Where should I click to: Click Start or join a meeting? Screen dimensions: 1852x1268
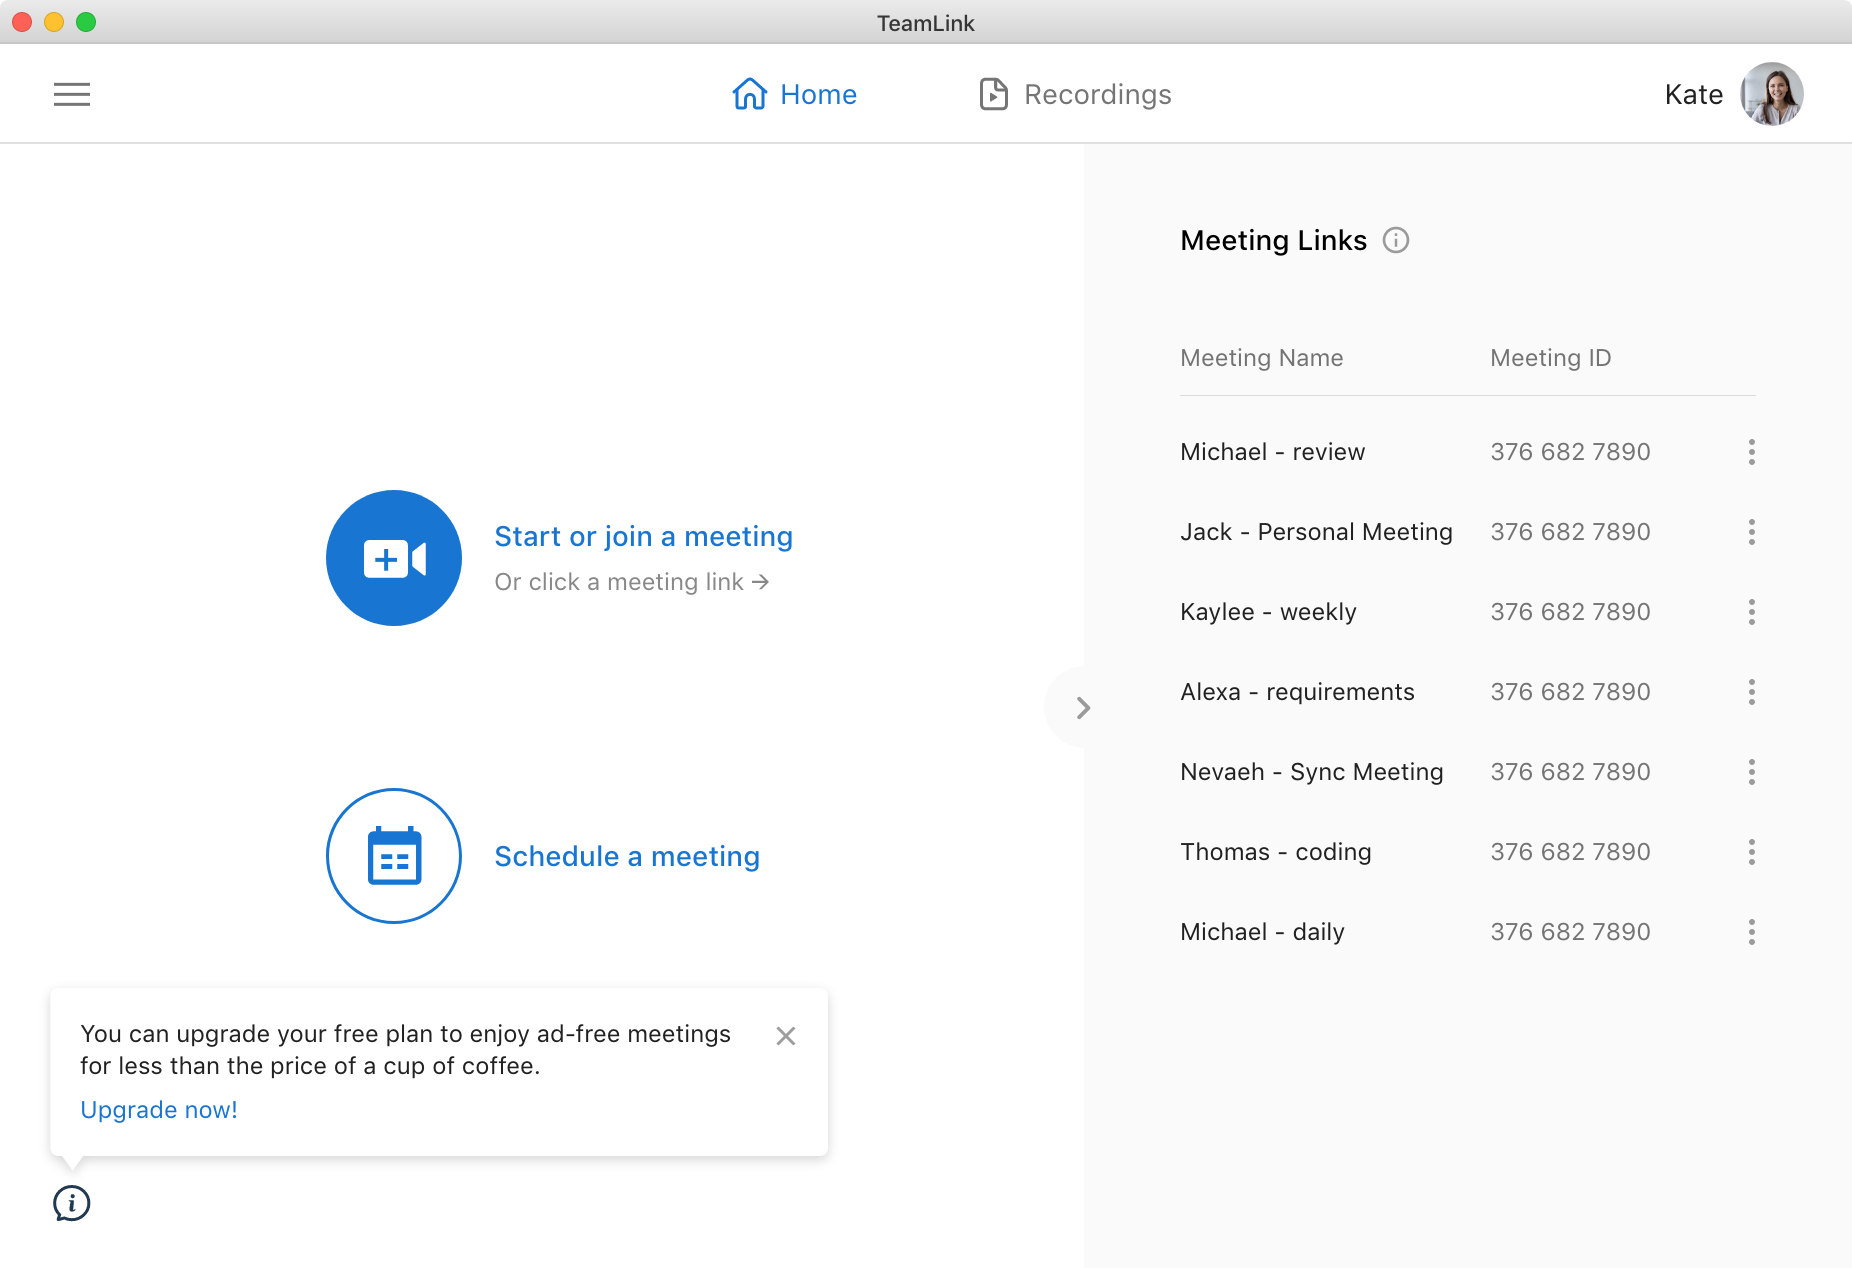[x=643, y=537]
